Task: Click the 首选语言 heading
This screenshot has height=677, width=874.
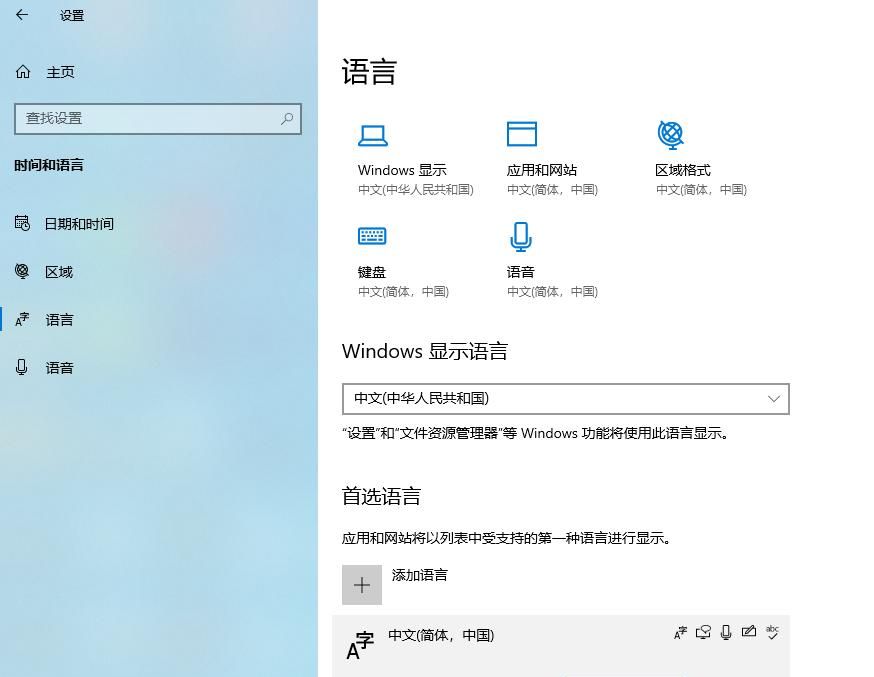Action: click(x=381, y=496)
